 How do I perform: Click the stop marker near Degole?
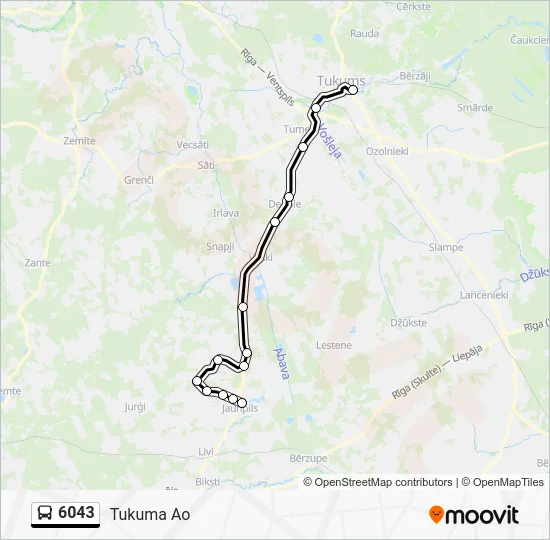pos(289,197)
